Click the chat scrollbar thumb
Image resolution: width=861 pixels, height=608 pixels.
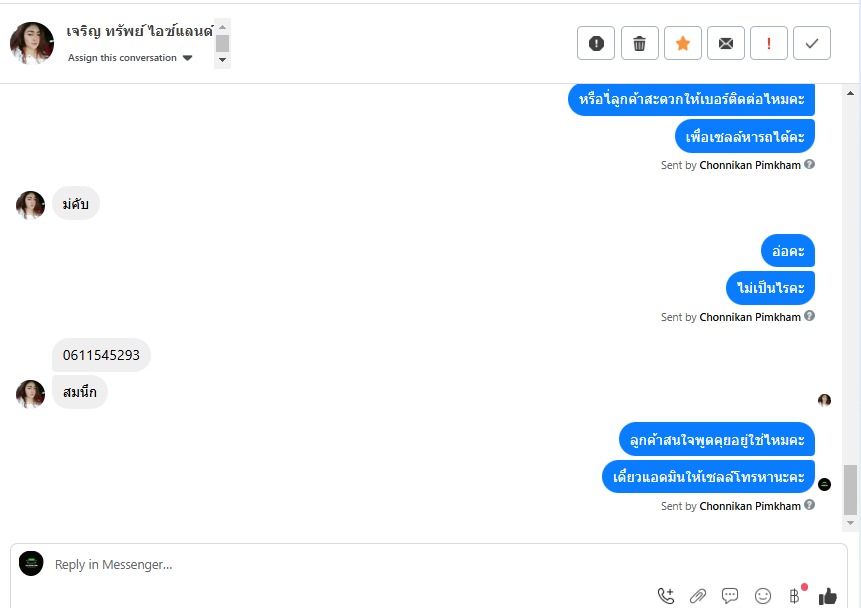[x=850, y=489]
